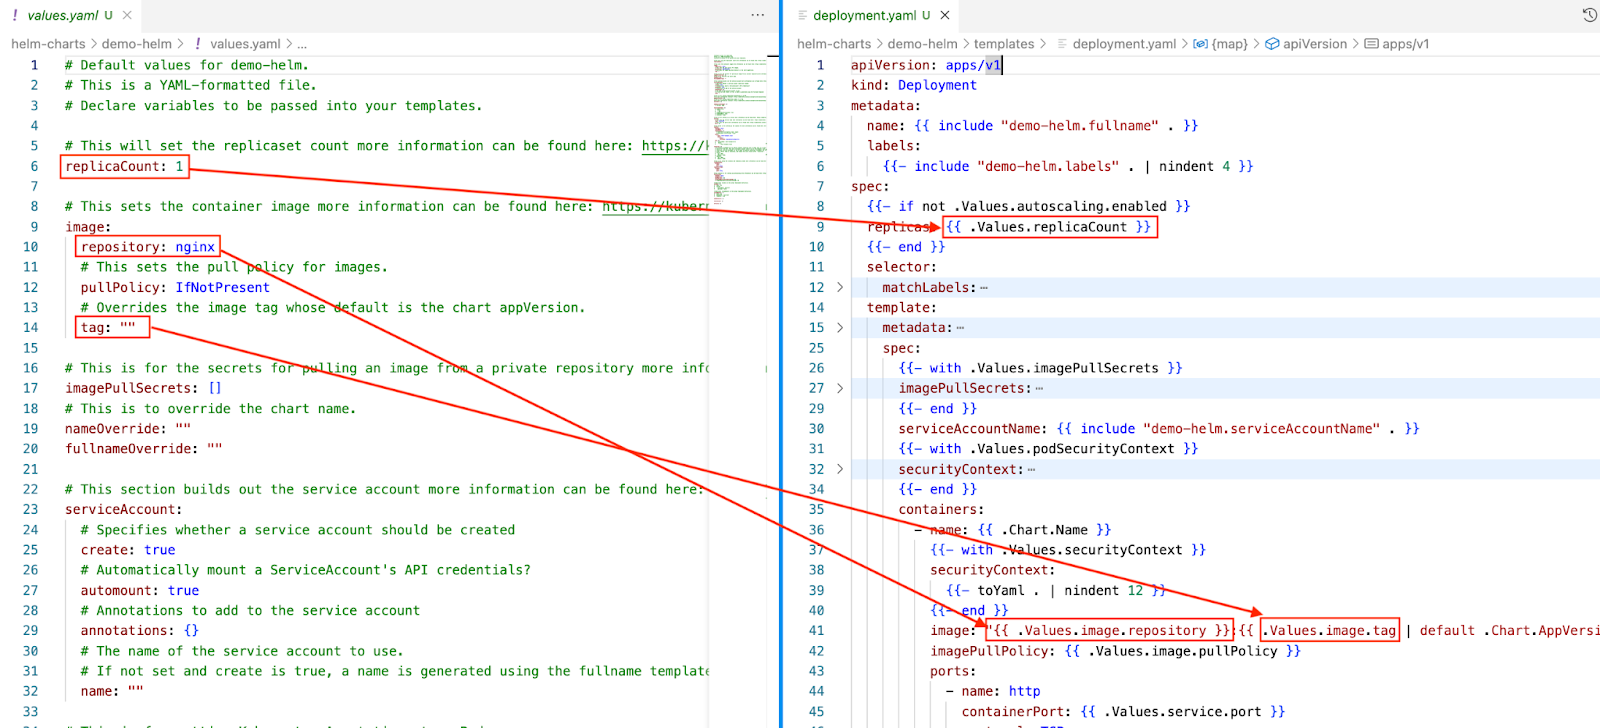Open the more actions ellipsis of values.yaml editor
This screenshot has width=1600, height=728.
point(758,15)
